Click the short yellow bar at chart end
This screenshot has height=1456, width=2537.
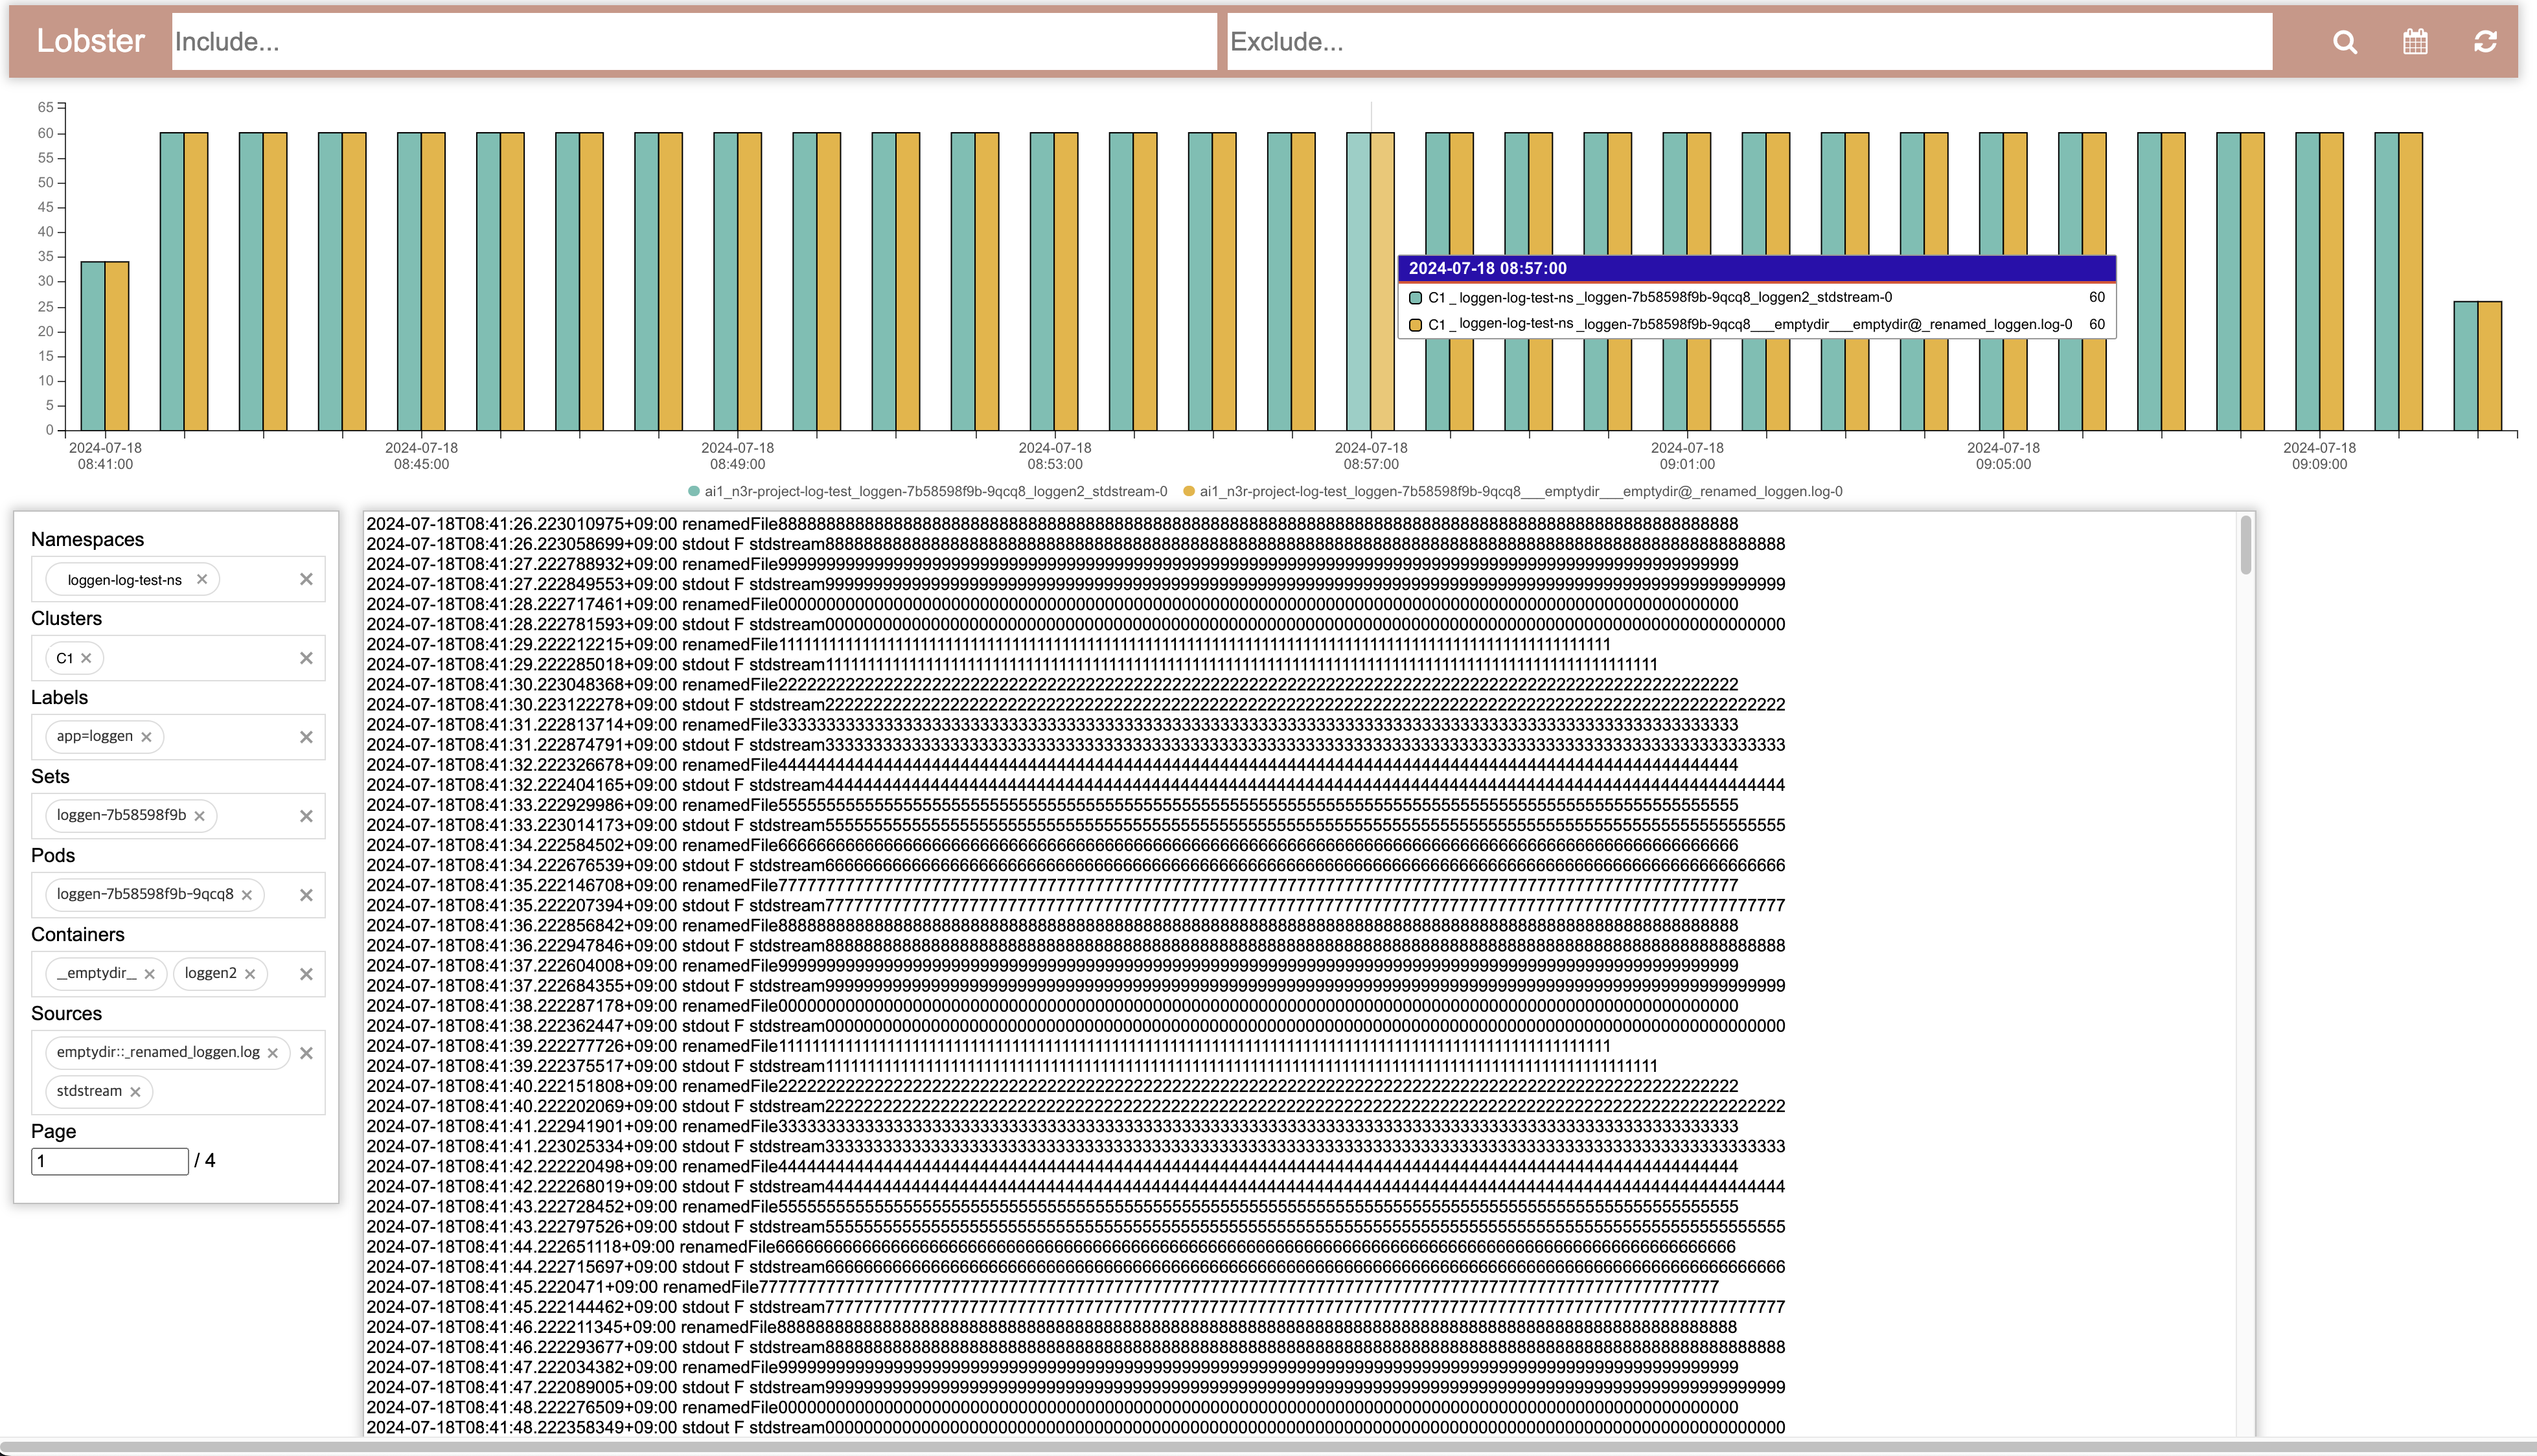[2489, 366]
